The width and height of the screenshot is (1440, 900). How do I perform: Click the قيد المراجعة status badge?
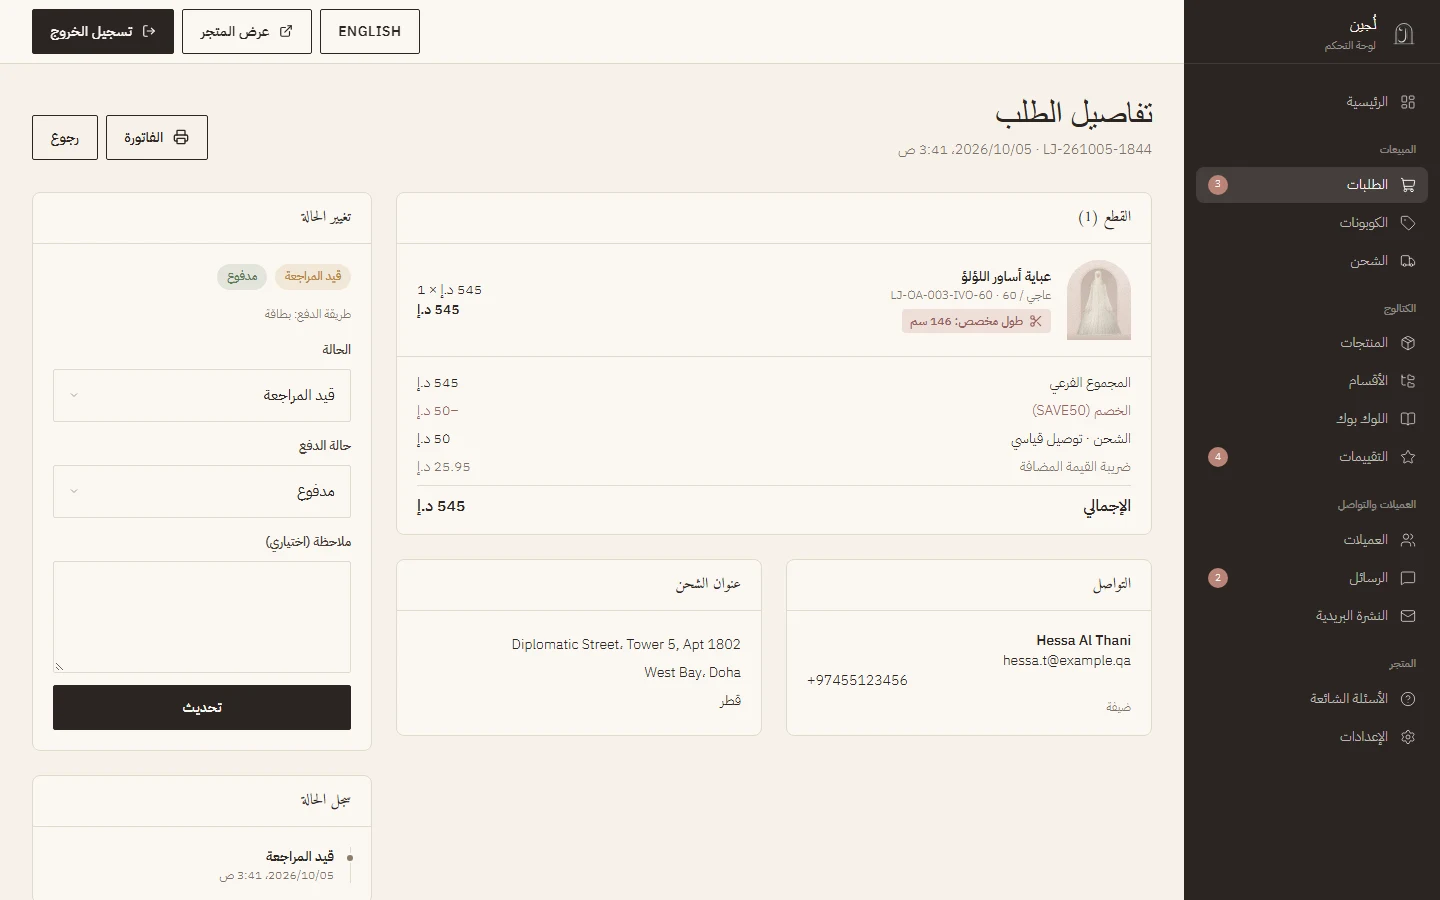click(x=313, y=276)
